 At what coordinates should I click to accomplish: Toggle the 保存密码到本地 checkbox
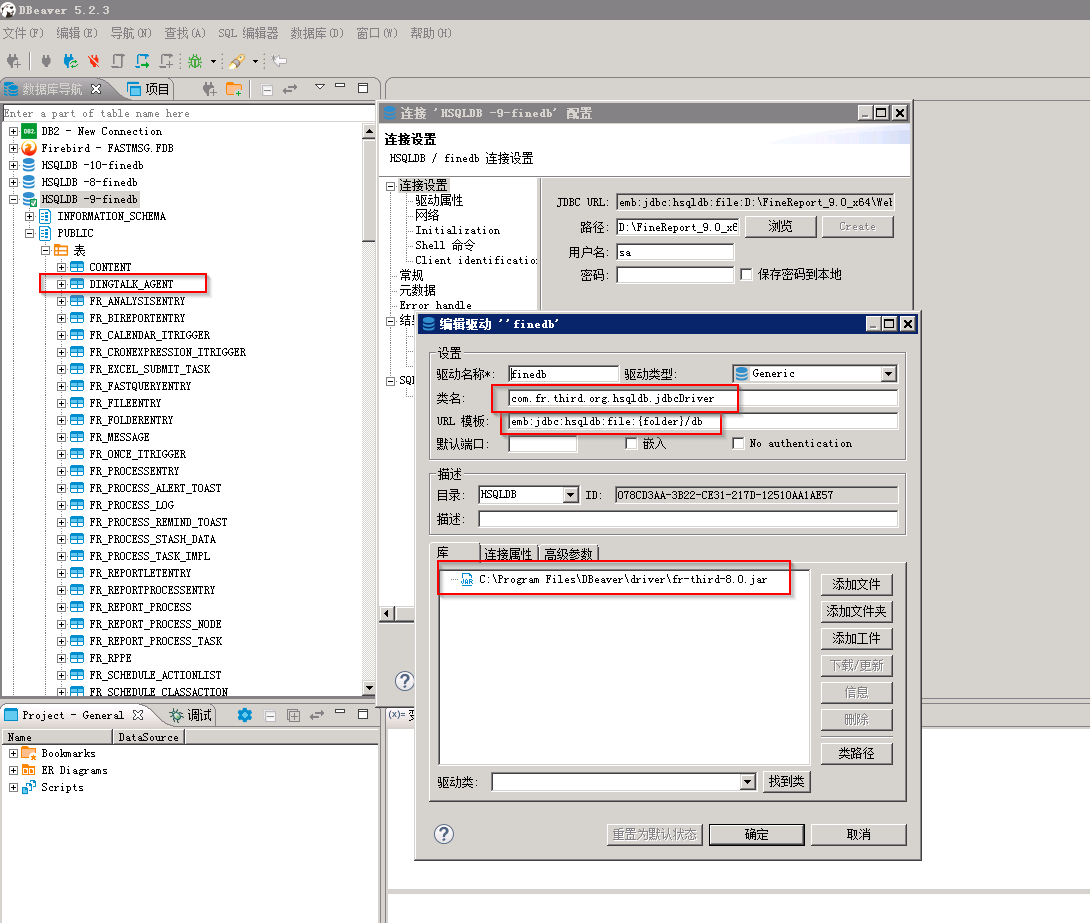click(x=747, y=275)
